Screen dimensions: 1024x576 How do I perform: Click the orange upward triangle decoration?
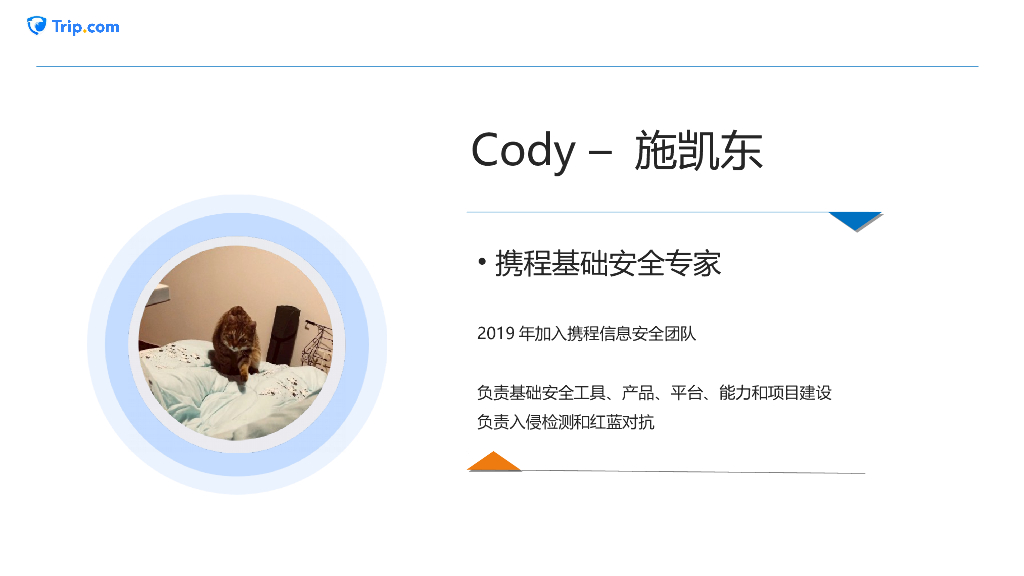[x=494, y=461]
